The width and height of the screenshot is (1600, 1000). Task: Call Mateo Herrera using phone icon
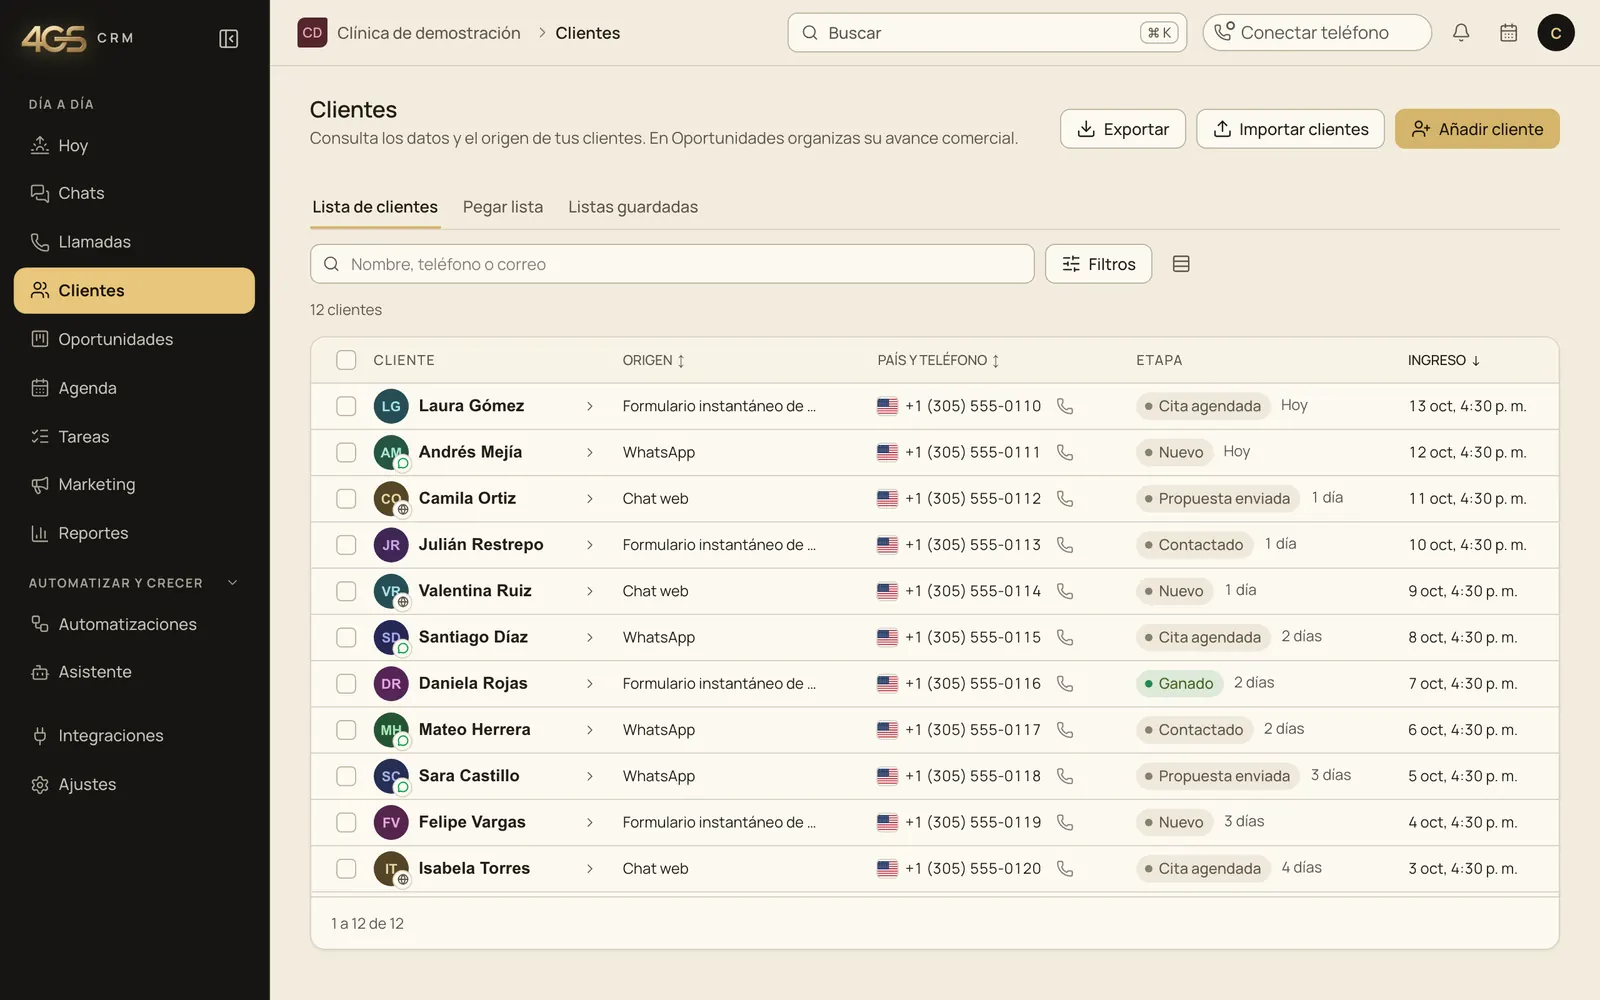(x=1065, y=729)
